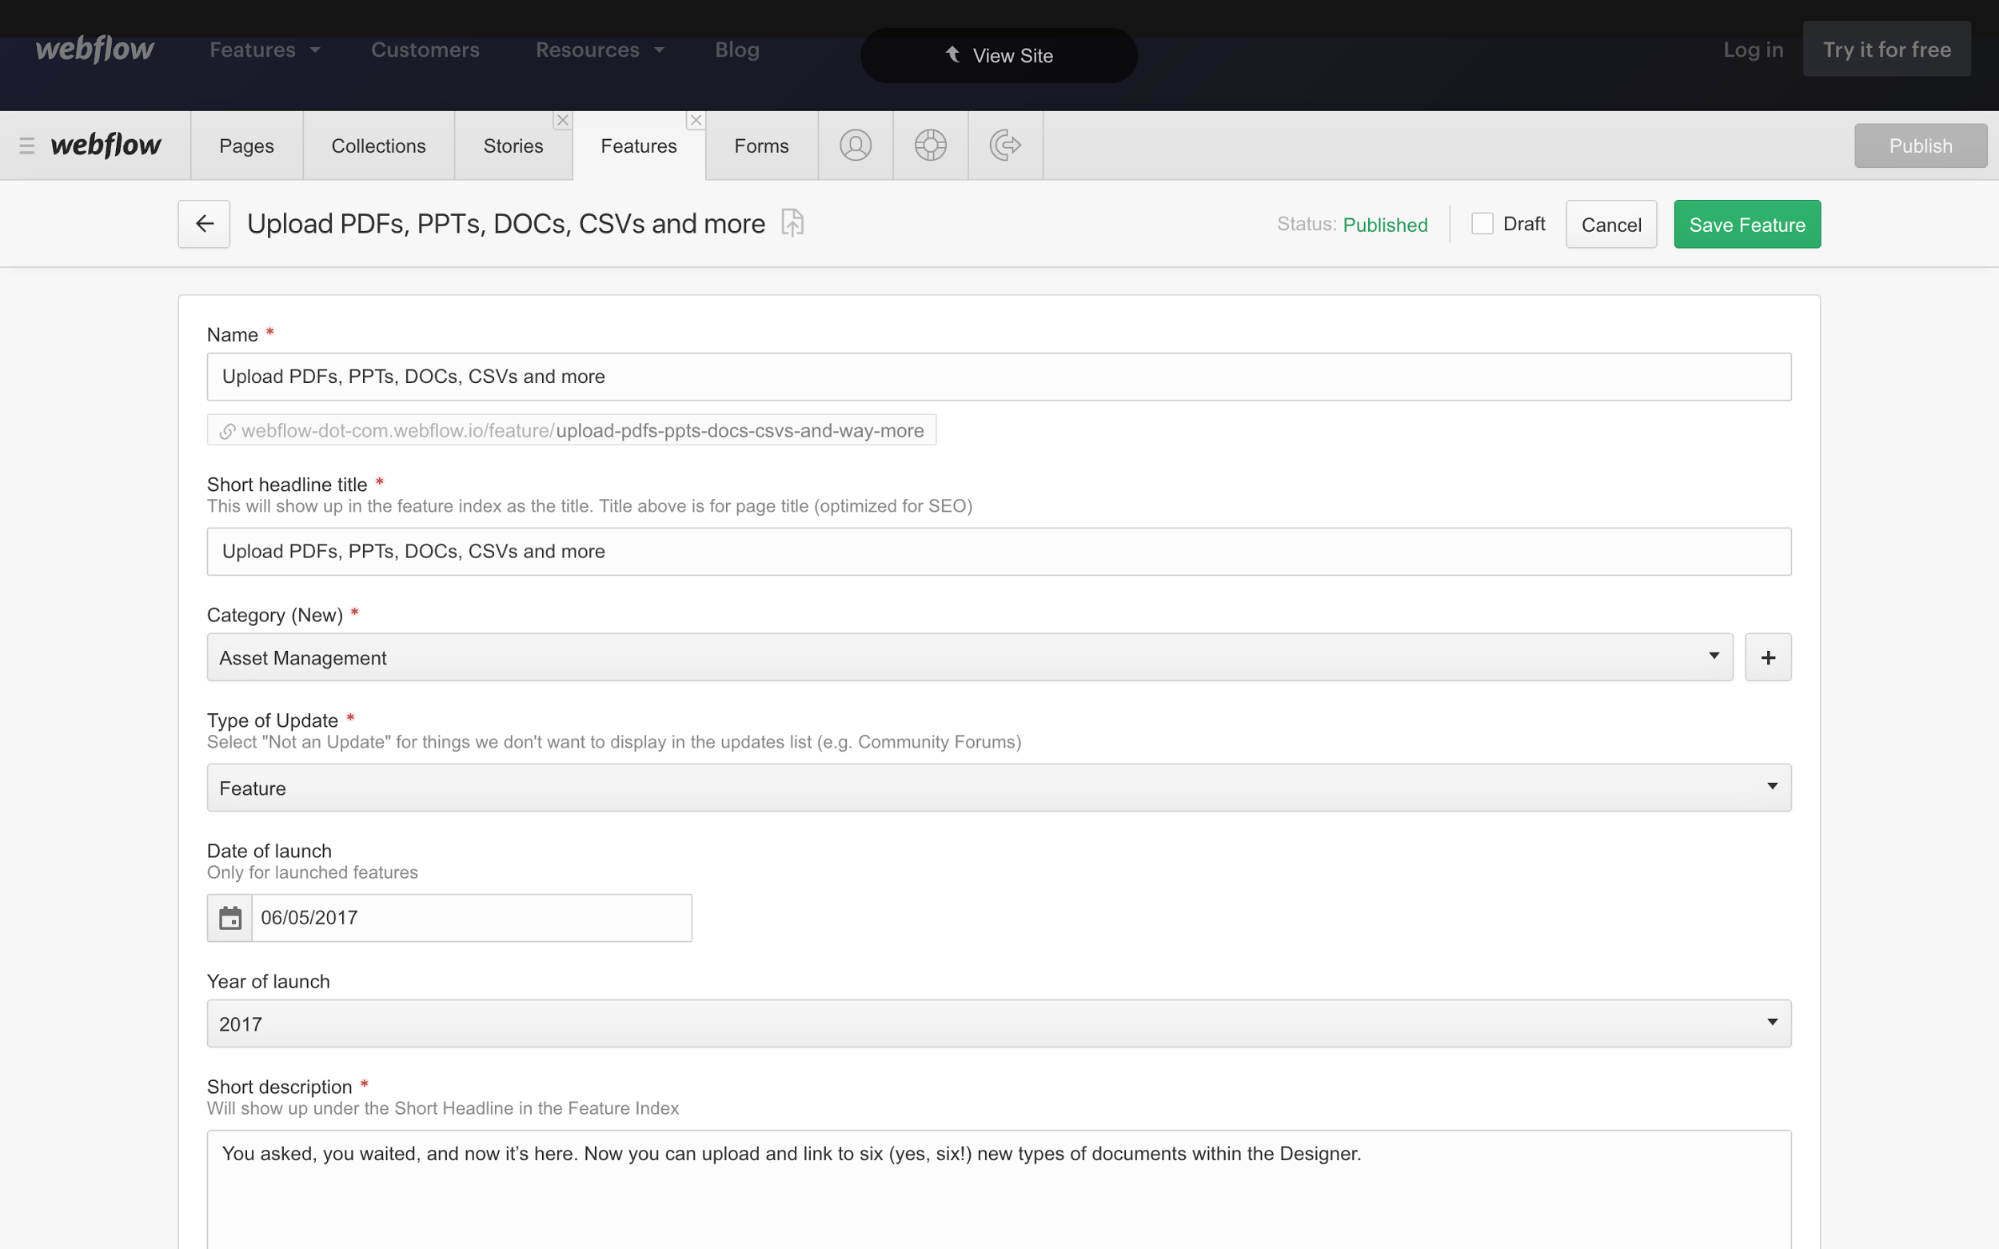
Task: Close the Features tab
Action: click(696, 120)
